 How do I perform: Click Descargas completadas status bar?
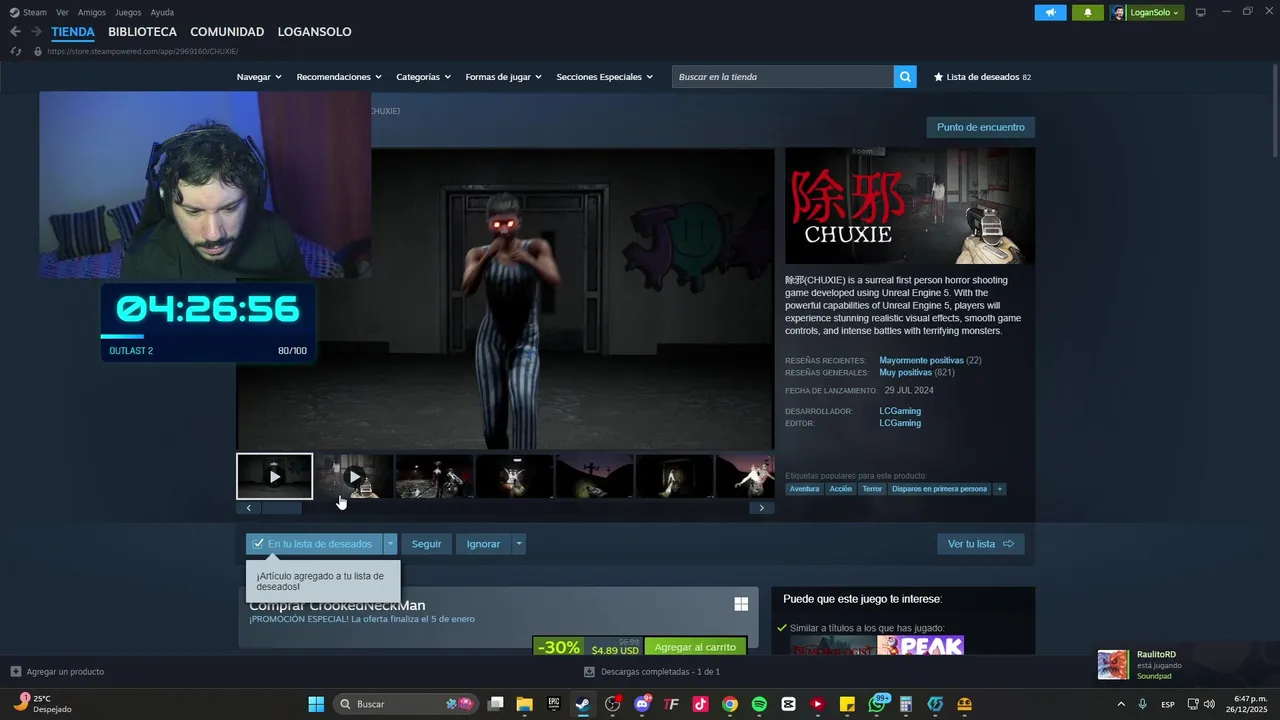[x=651, y=672]
